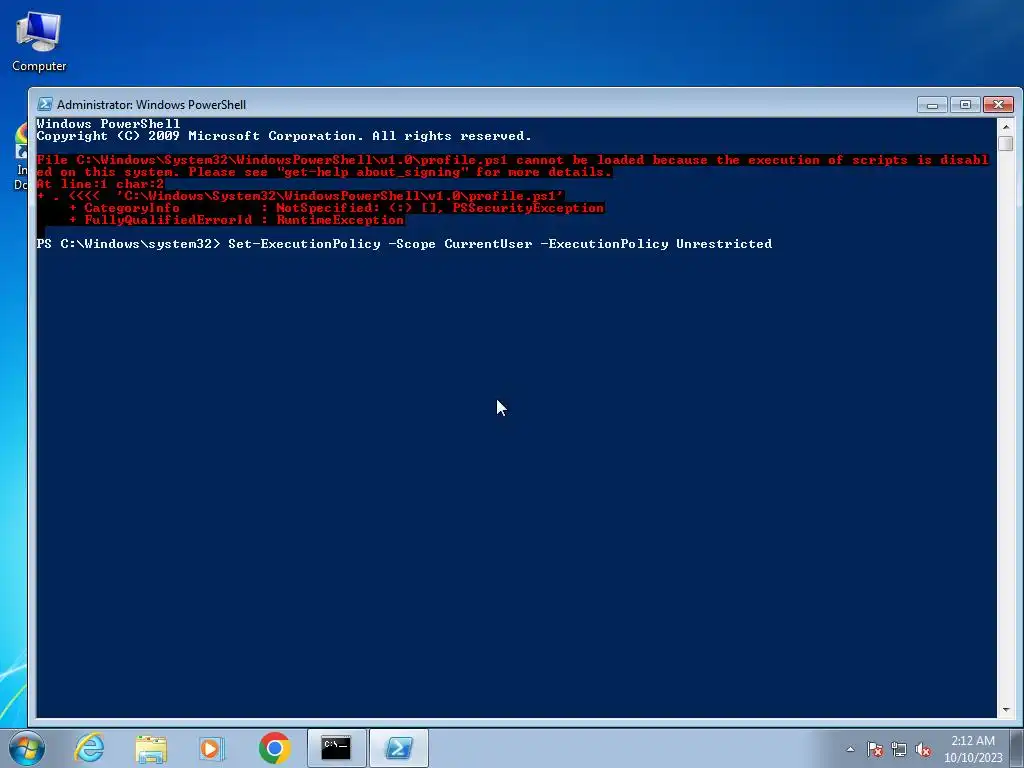
Task: Open the Windows Start orb
Action: (27, 748)
